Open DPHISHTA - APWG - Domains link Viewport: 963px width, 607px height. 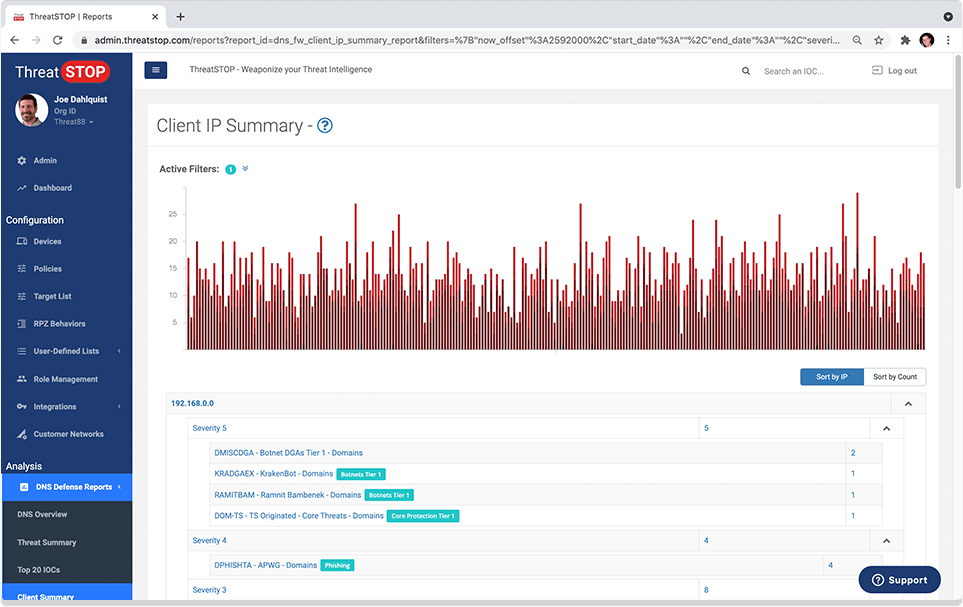[265, 565]
